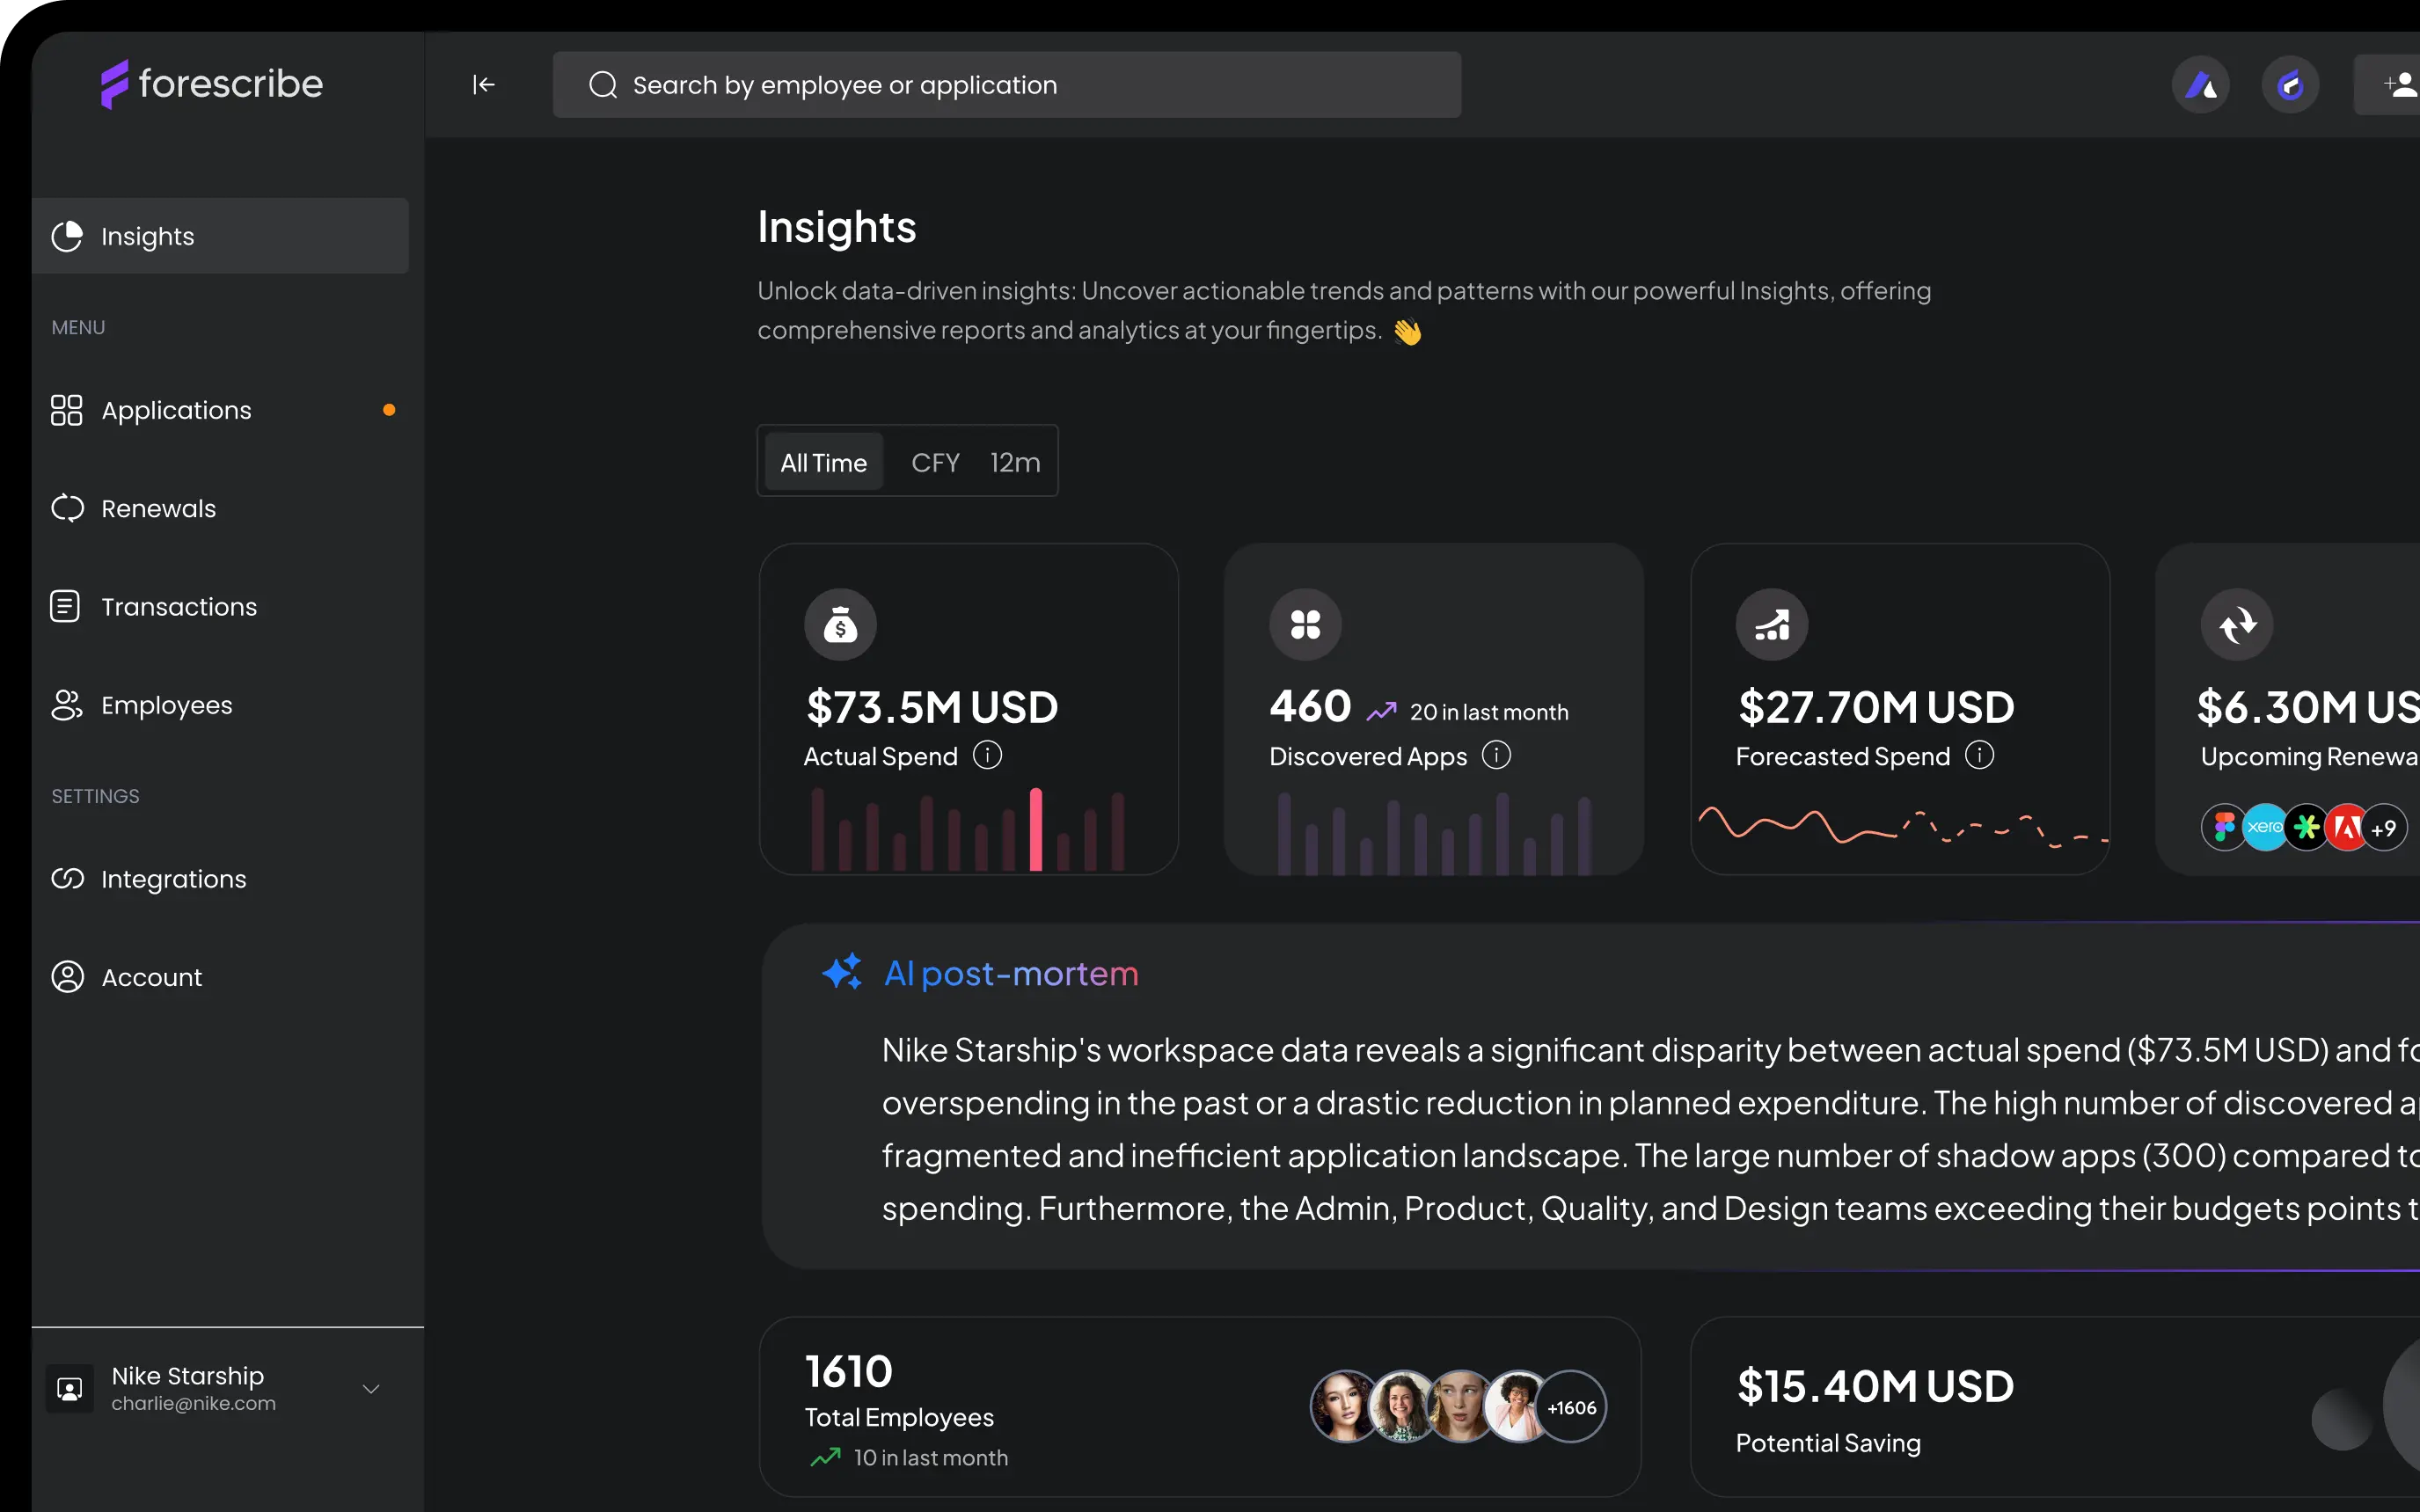The image size is (2420, 1512).
Task: Click the Discovered Apps info icon
Action: click(1496, 755)
